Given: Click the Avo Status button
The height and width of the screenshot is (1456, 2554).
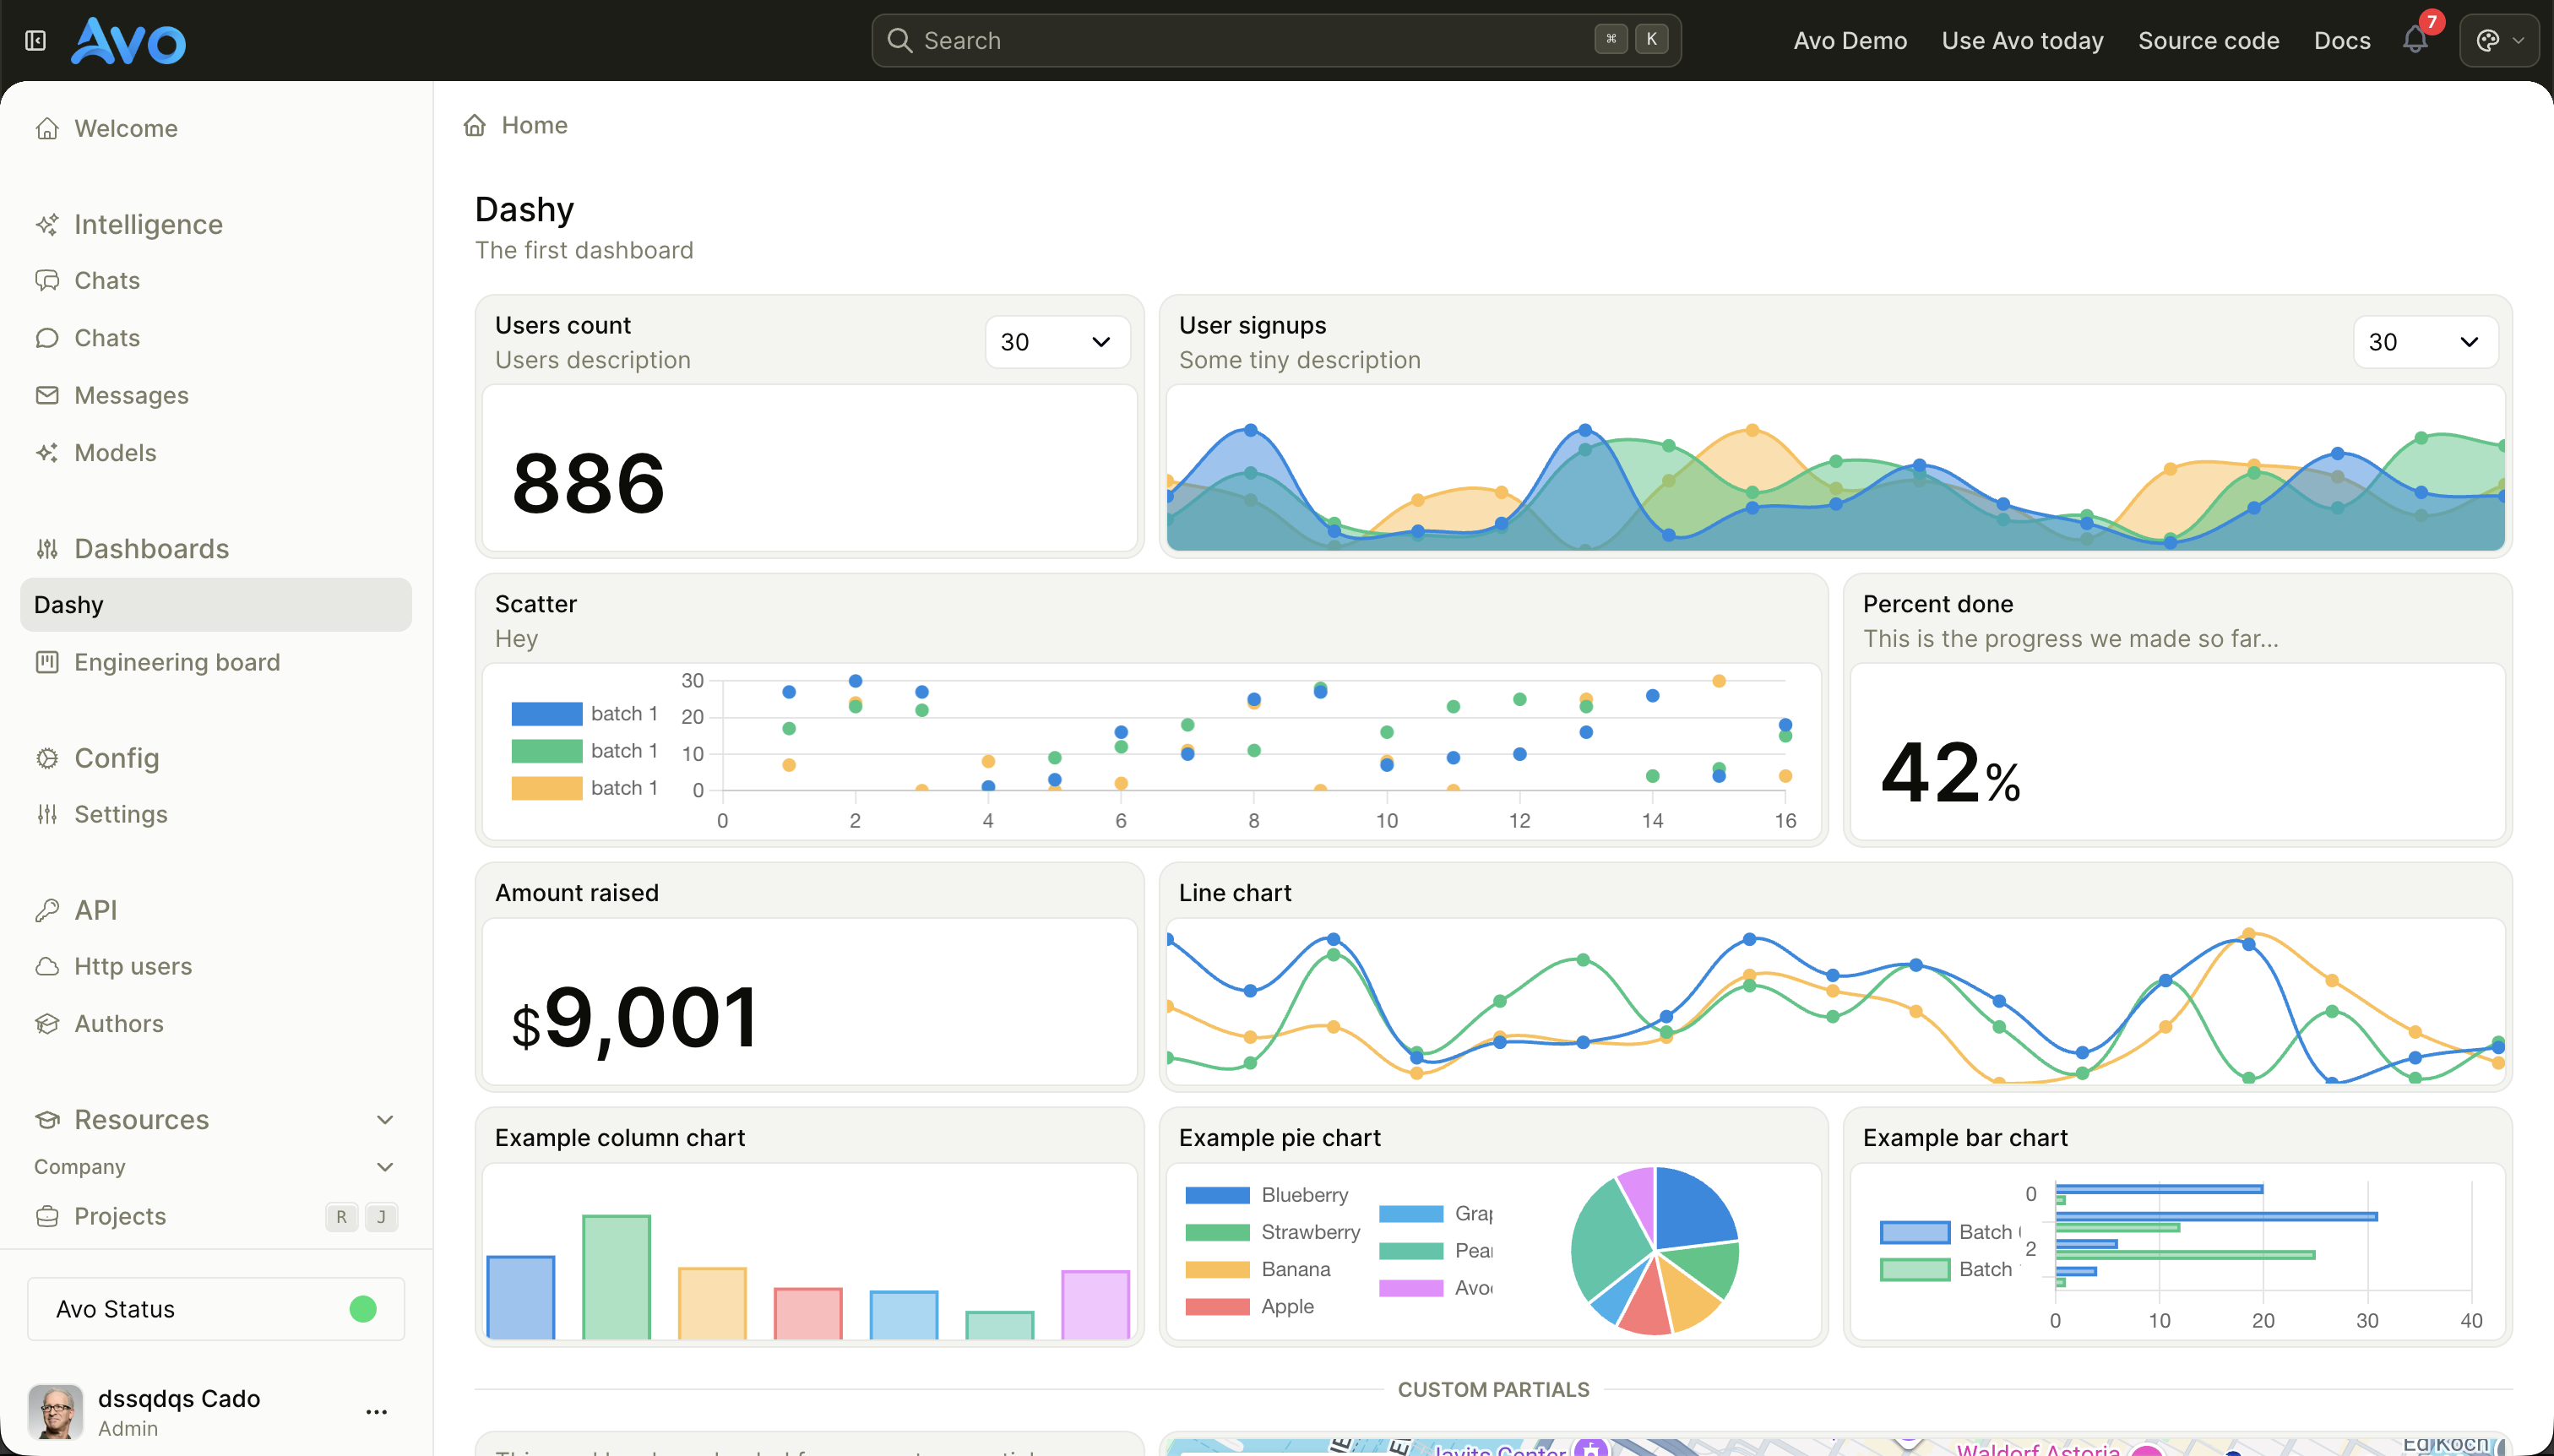Looking at the screenshot, I should pyautogui.click(x=216, y=1309).
